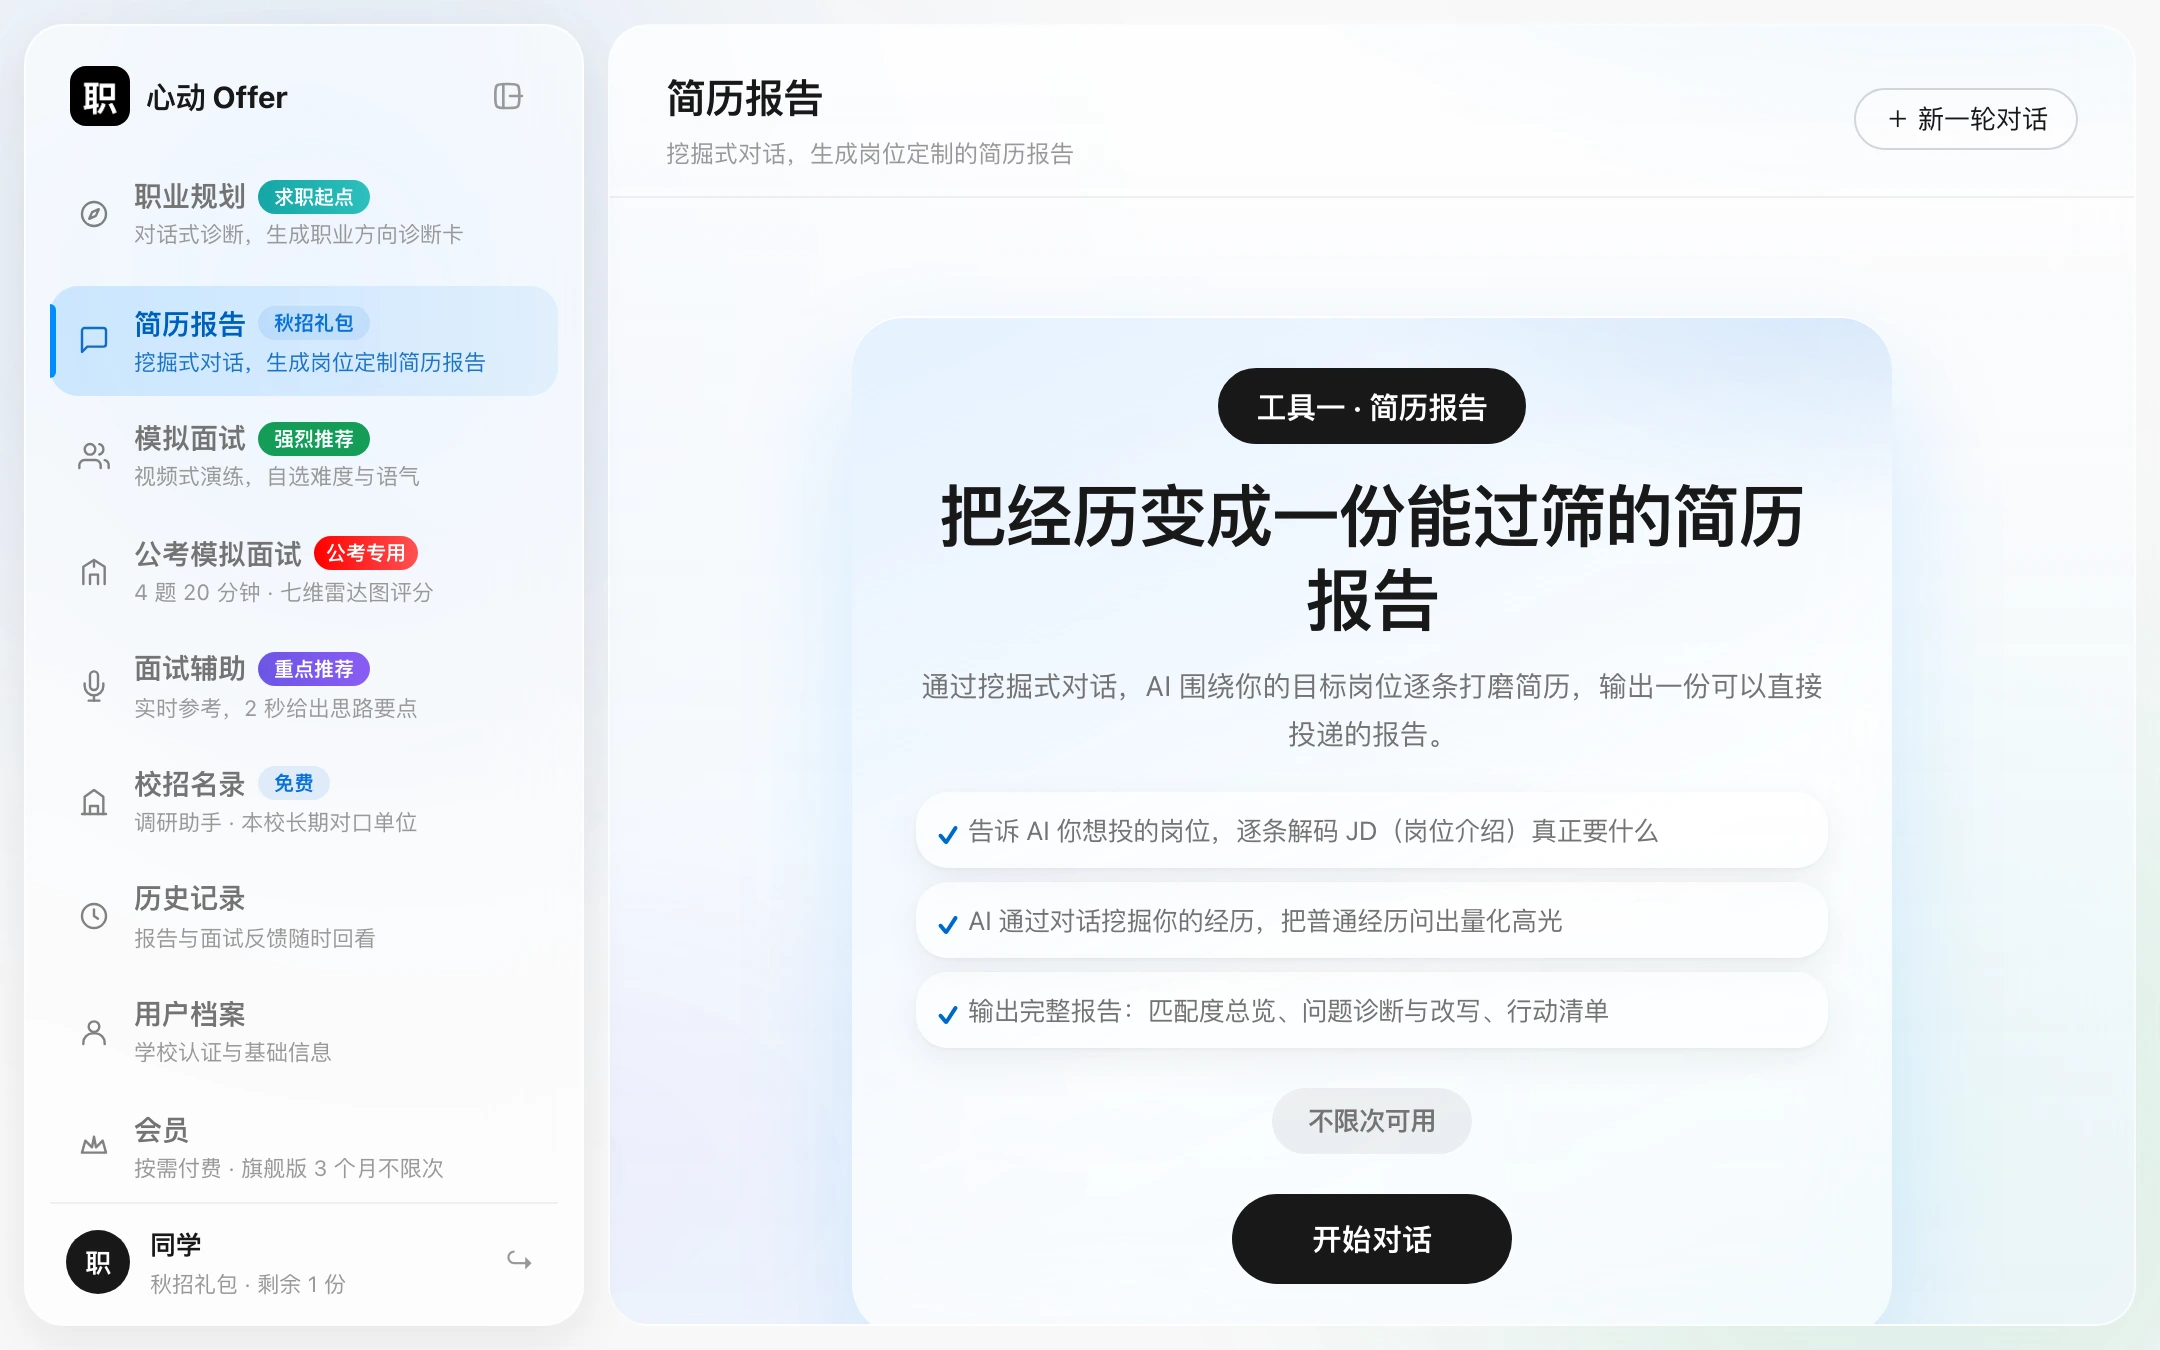Open the 校招名录 menu item

click(x=304, y=802)
